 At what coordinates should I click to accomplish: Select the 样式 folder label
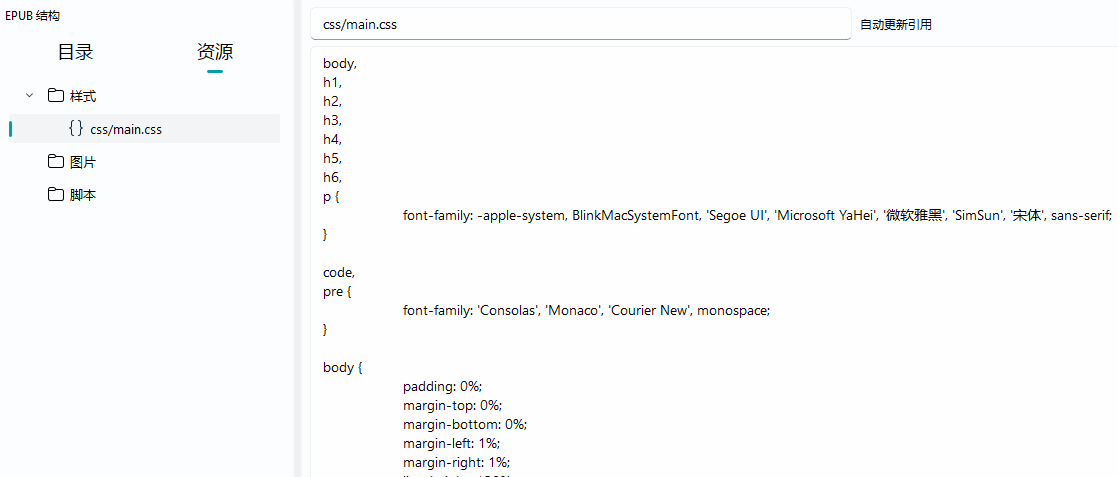83,96
